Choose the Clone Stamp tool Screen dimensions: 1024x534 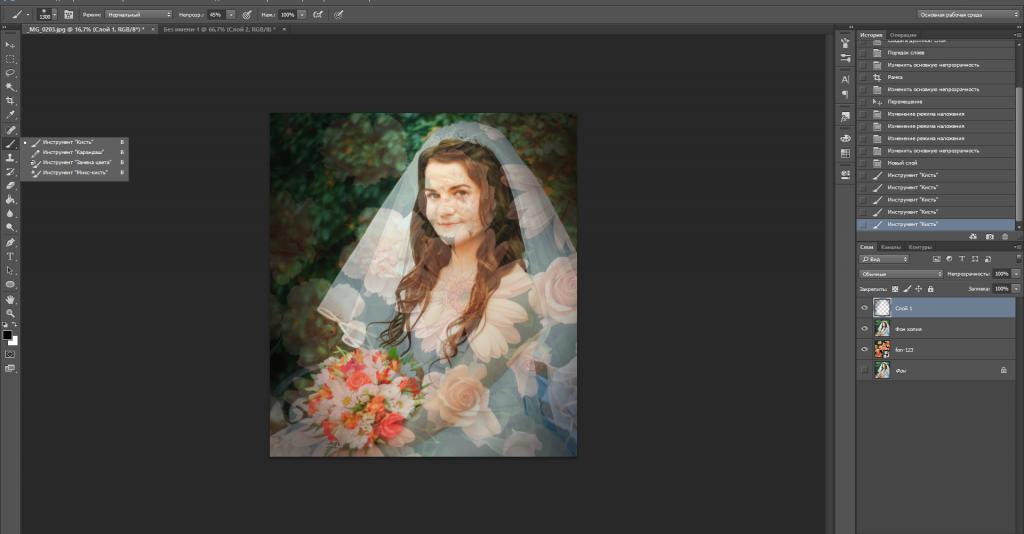tap(10, 157)
